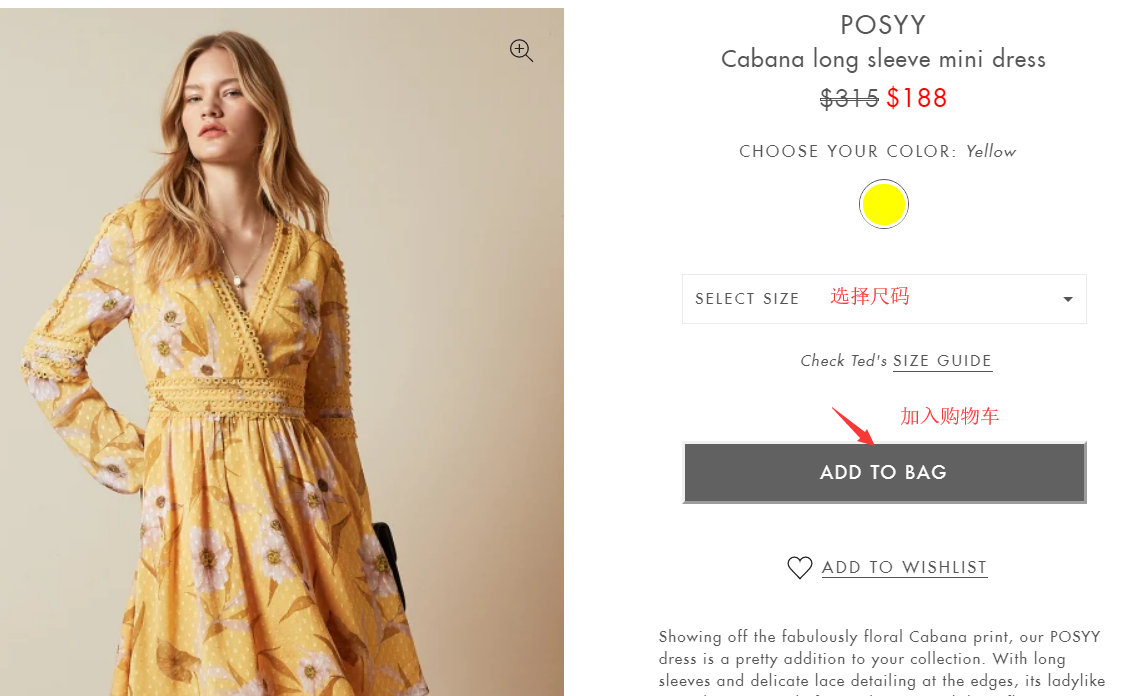Click the red 选择尺码 annotation text
This screenshot has width=1134, height=696.
click(x=870, y=296)
